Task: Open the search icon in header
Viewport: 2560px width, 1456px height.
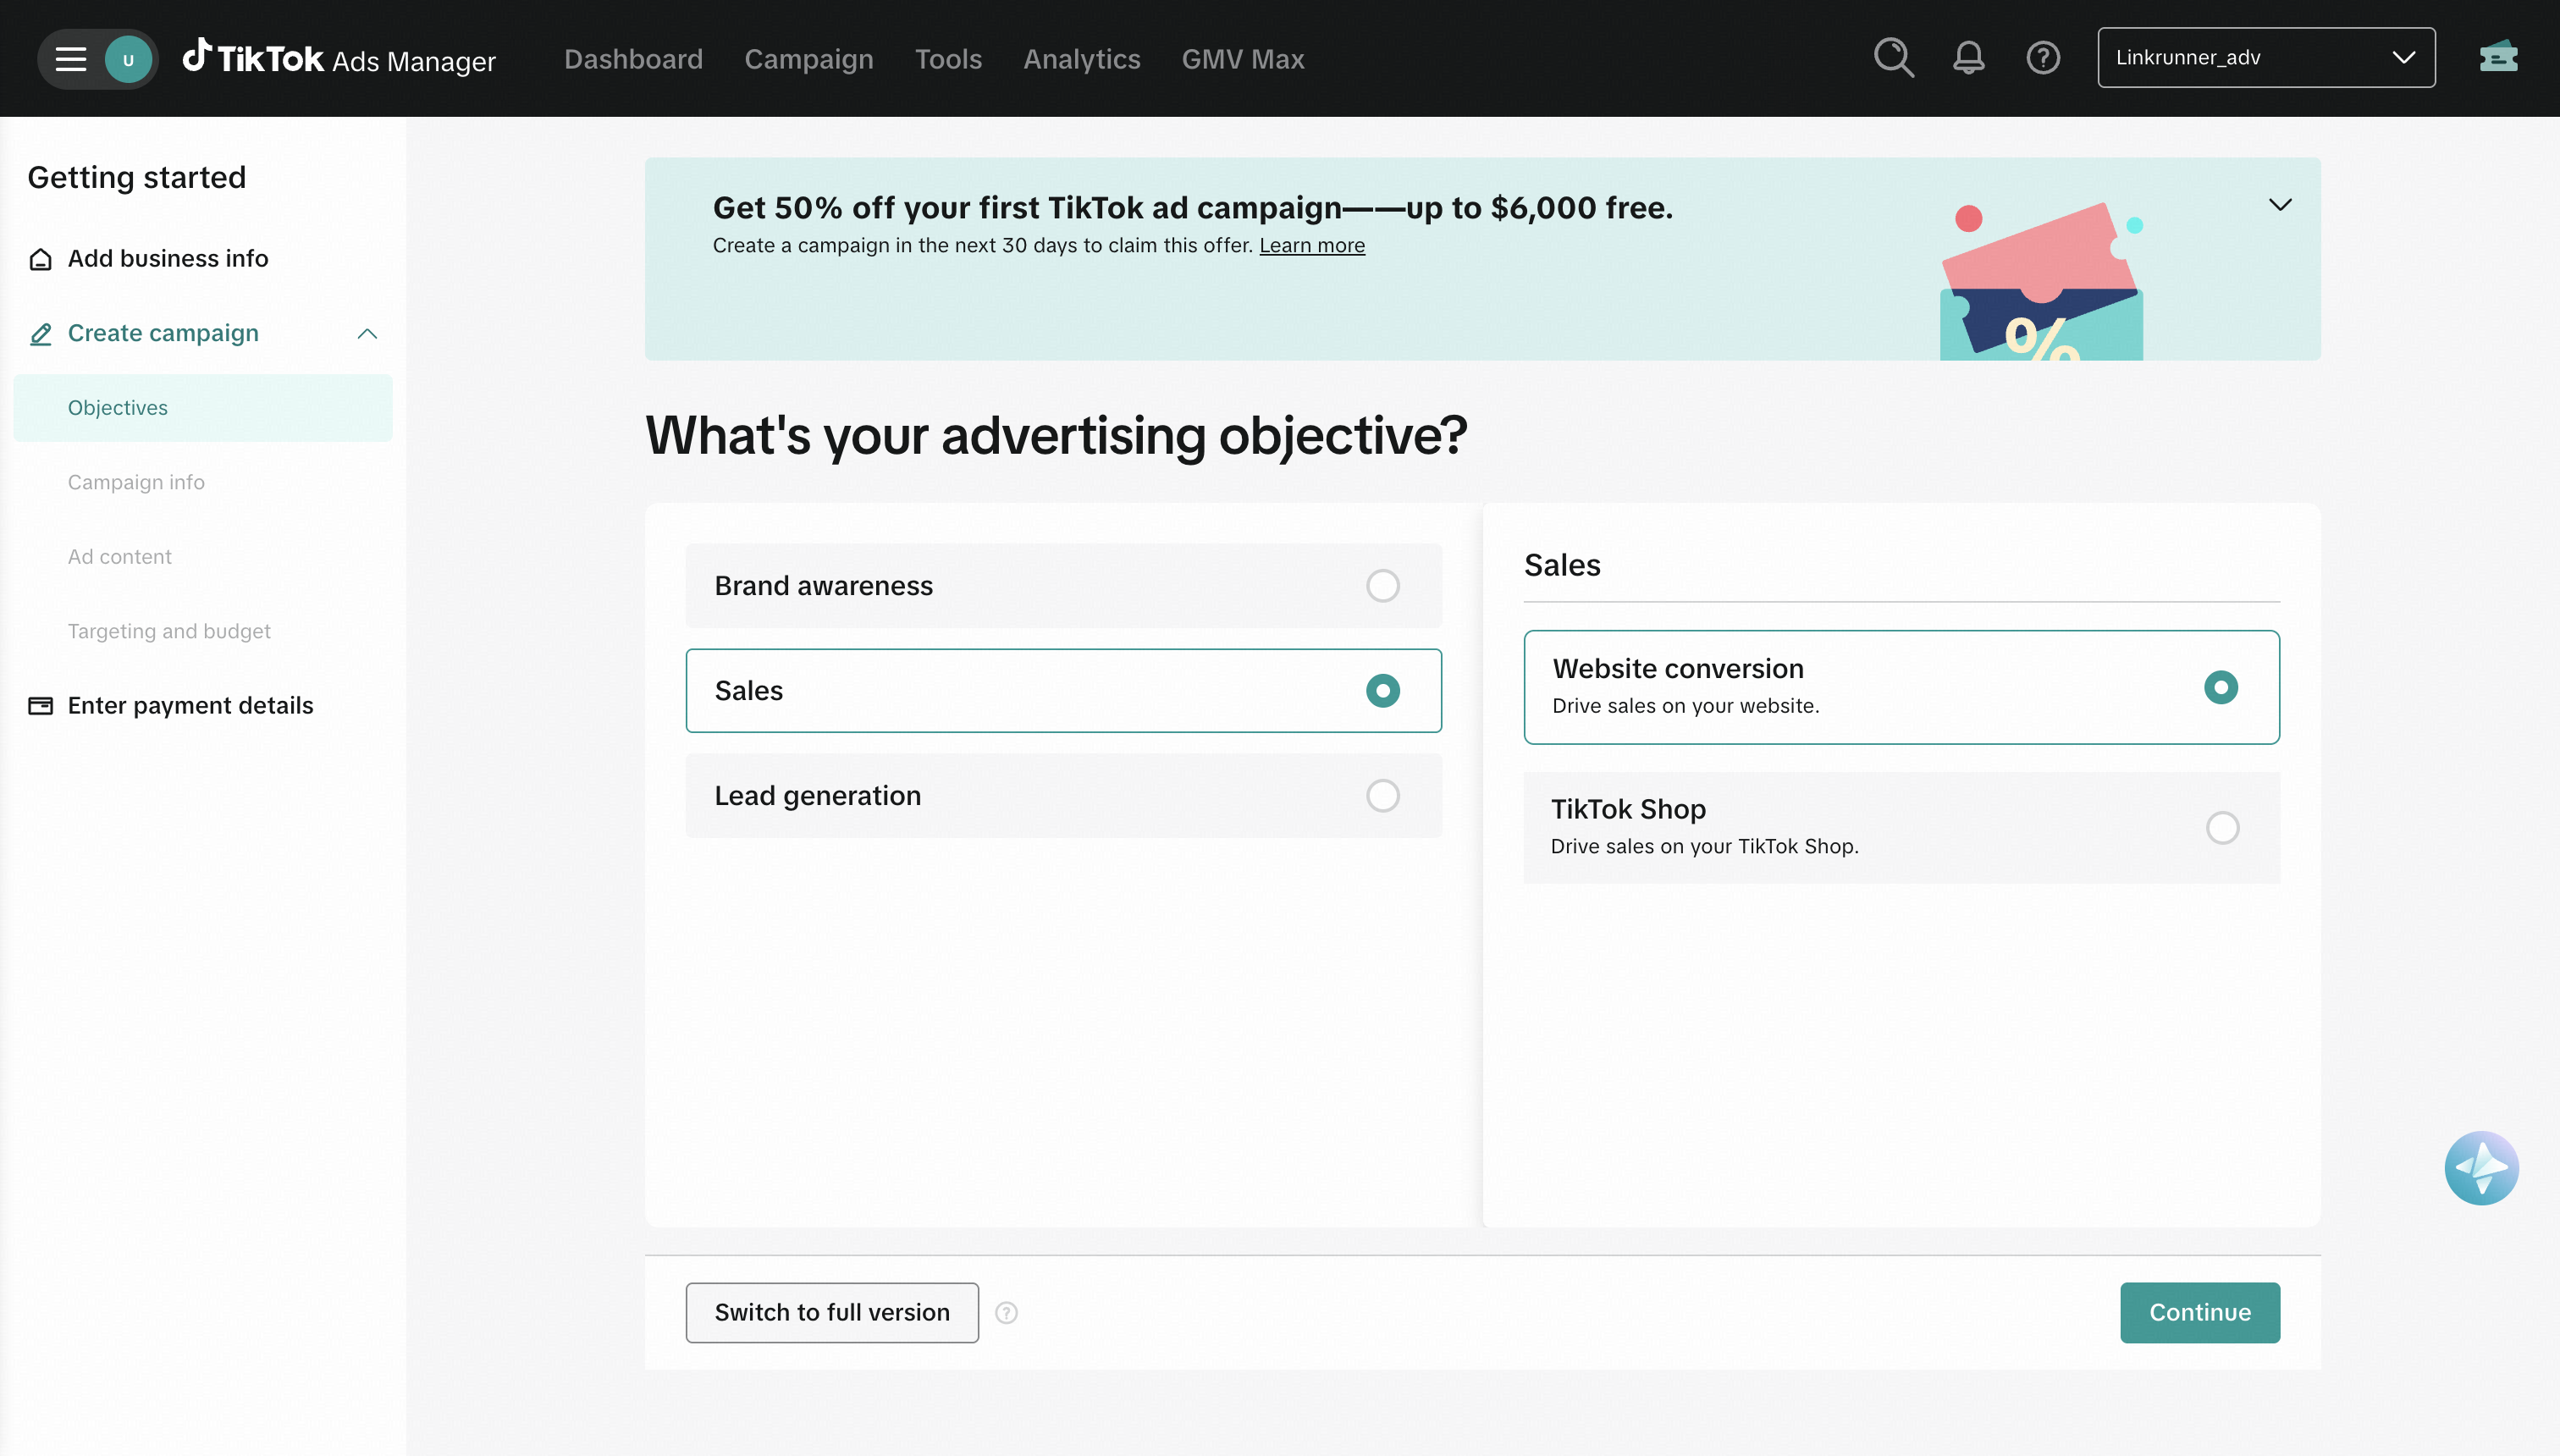Action: 1893,58
